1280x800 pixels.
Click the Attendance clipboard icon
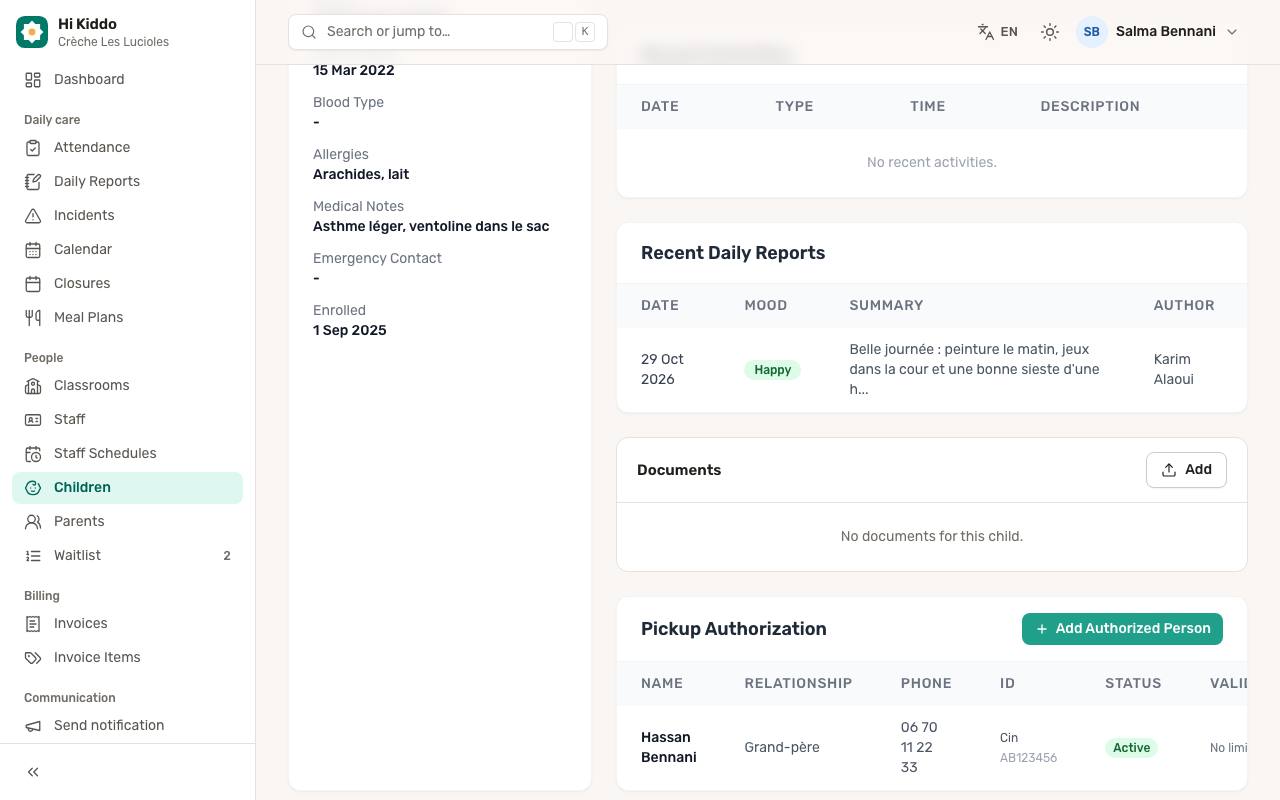(x=33, y=147)
